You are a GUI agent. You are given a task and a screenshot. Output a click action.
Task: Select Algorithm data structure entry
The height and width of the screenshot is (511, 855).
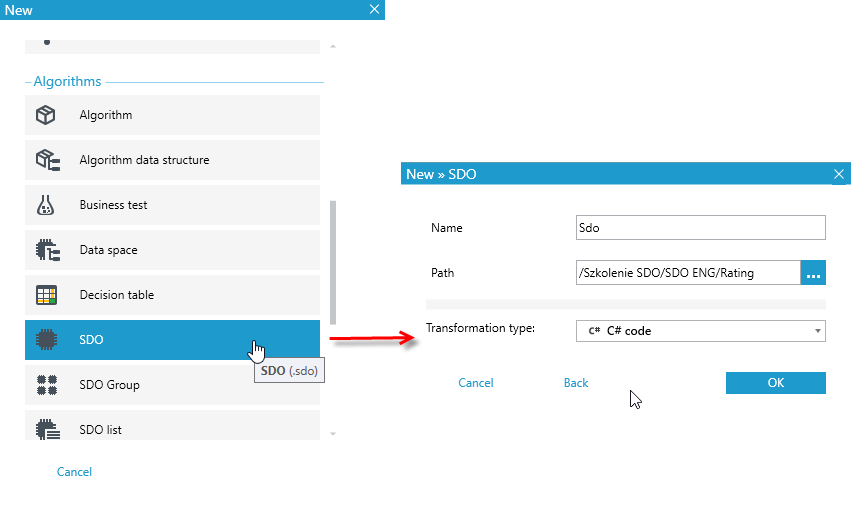172,160
